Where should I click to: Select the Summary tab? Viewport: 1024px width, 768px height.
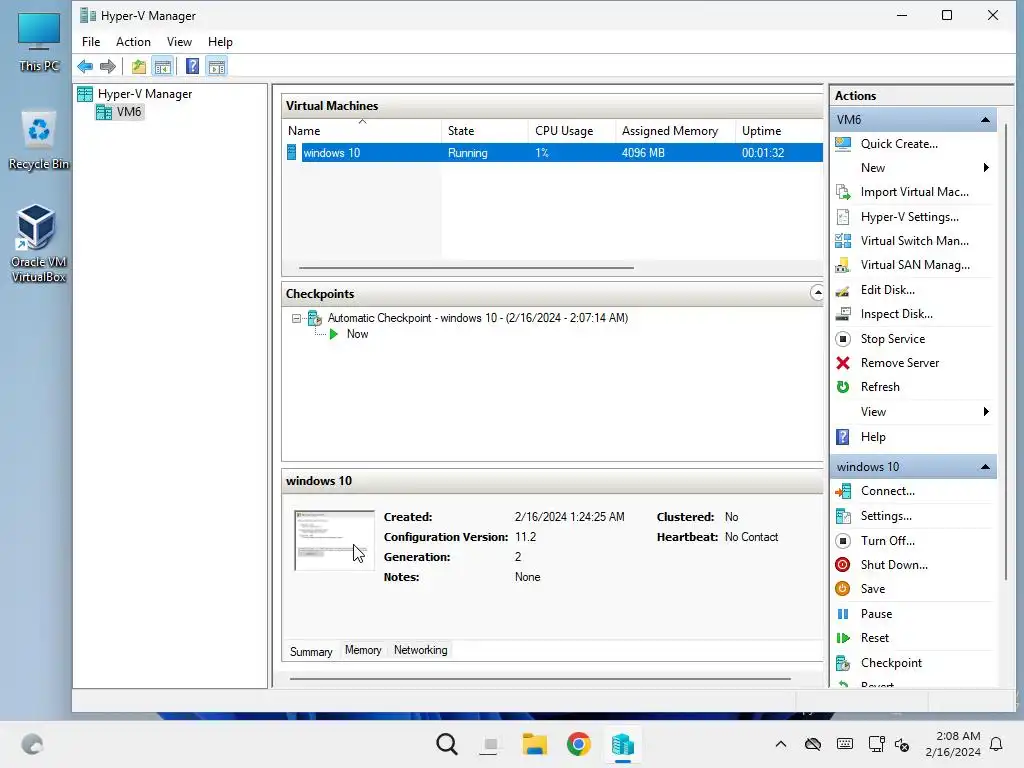click(x=311, y=651)
